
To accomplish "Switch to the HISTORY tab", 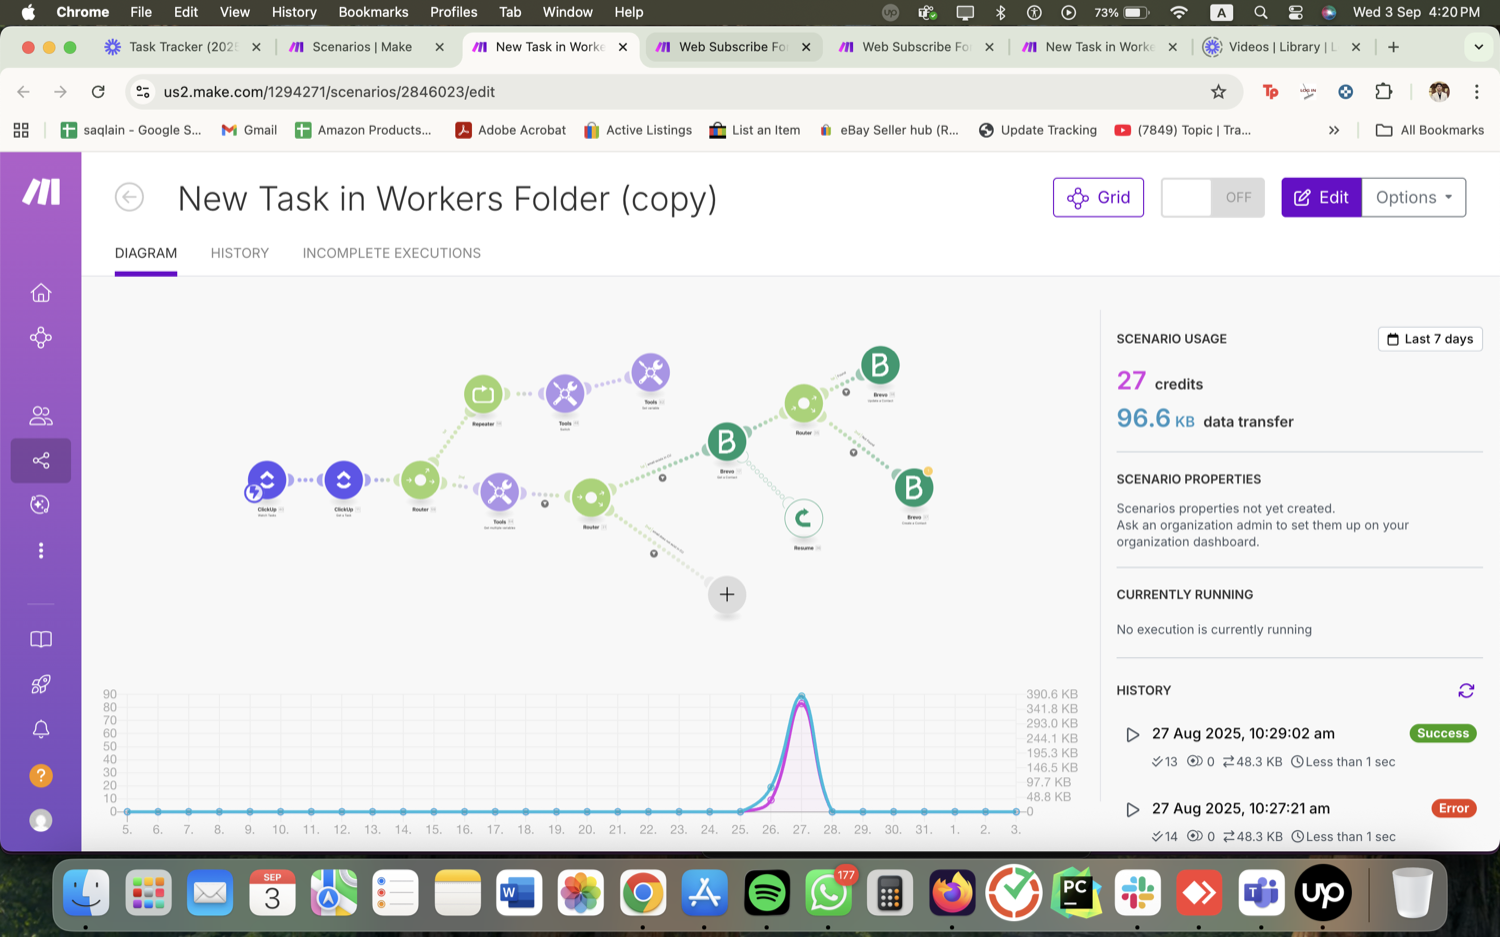I will click(x=240, y=253).
